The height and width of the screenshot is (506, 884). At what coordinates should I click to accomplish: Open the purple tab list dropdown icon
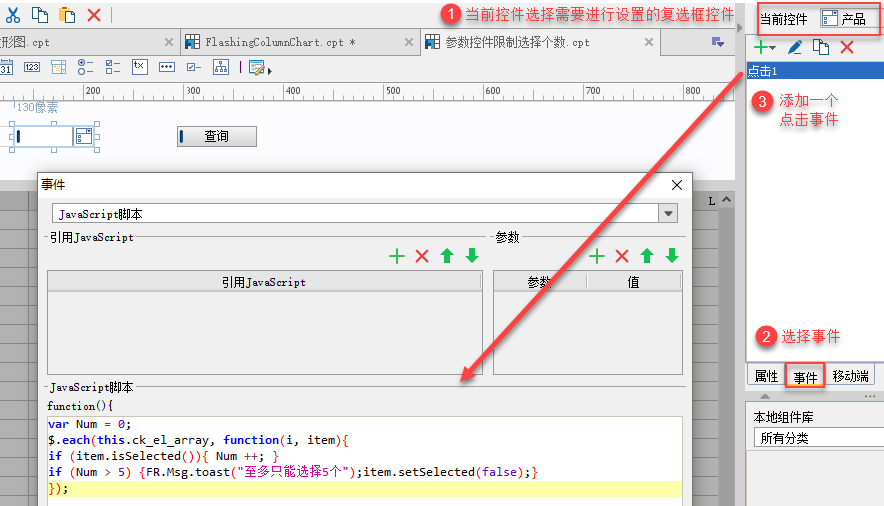718,42
